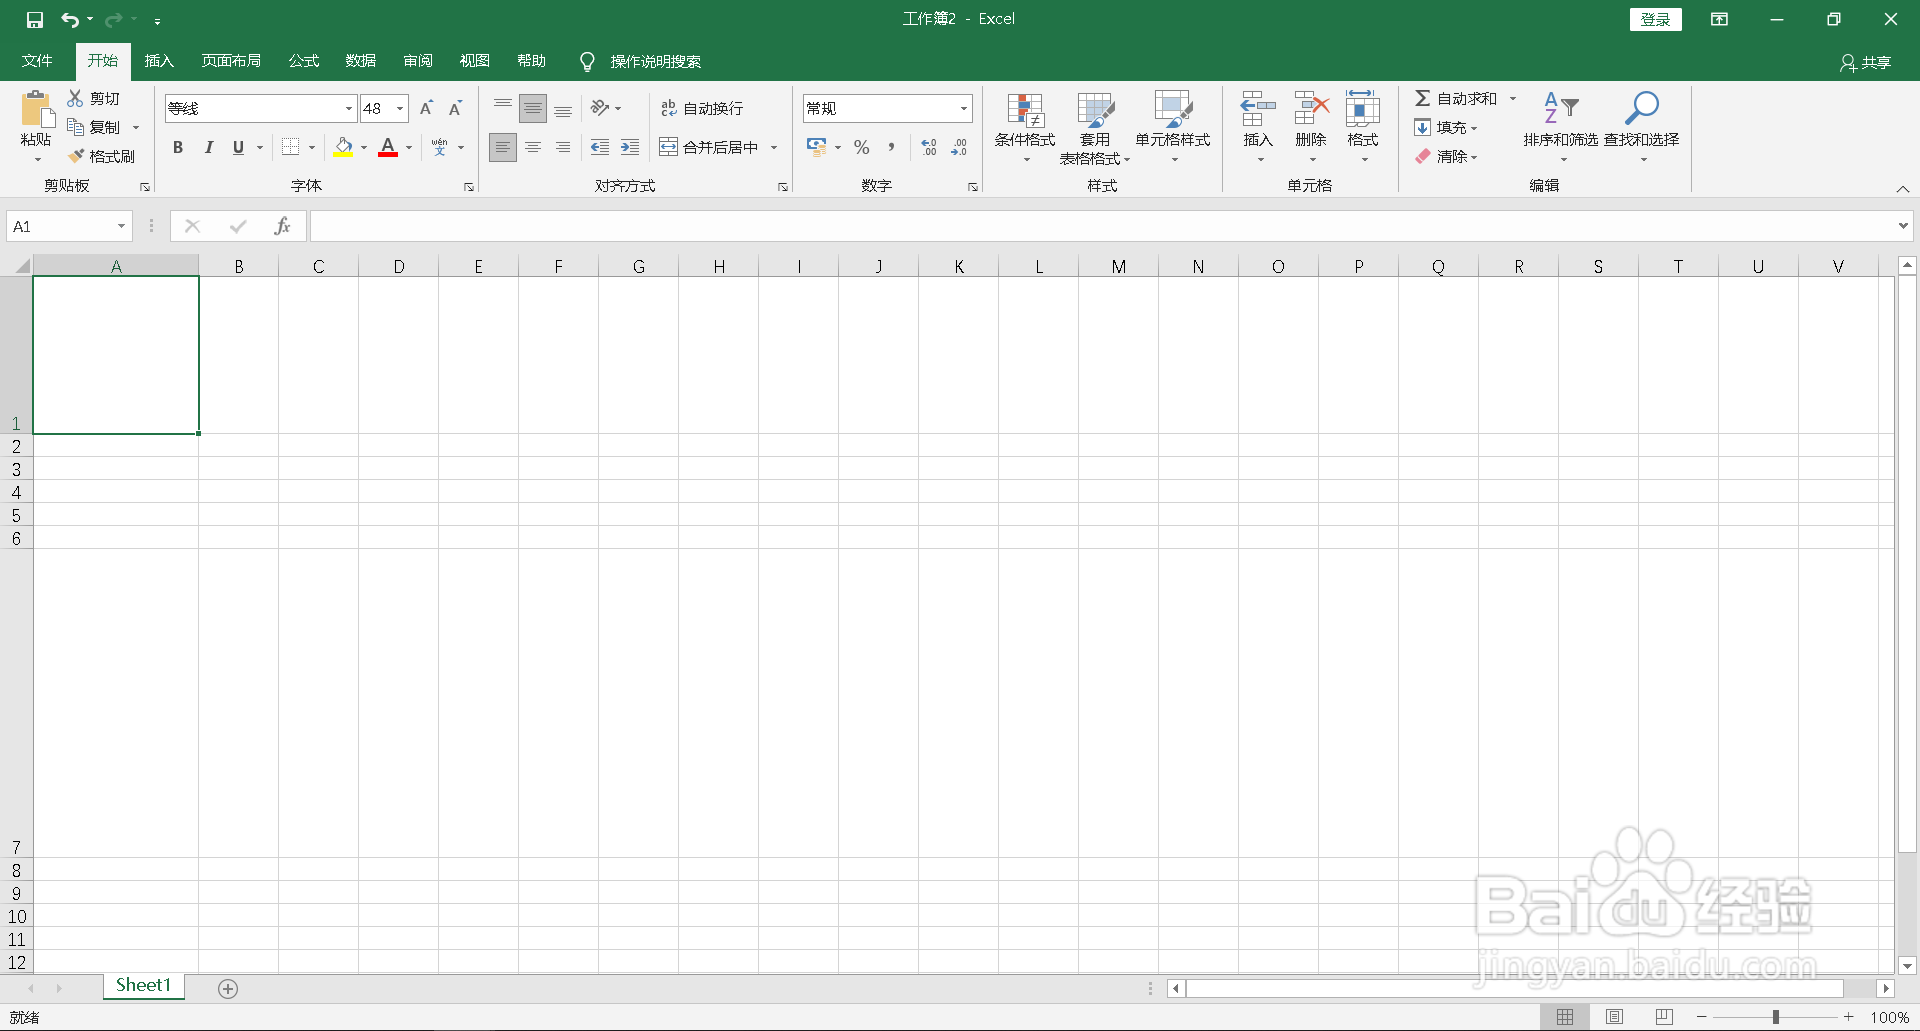Click Insert cells icon
Screen dimensions: 1920x1031
[1258, 109]
